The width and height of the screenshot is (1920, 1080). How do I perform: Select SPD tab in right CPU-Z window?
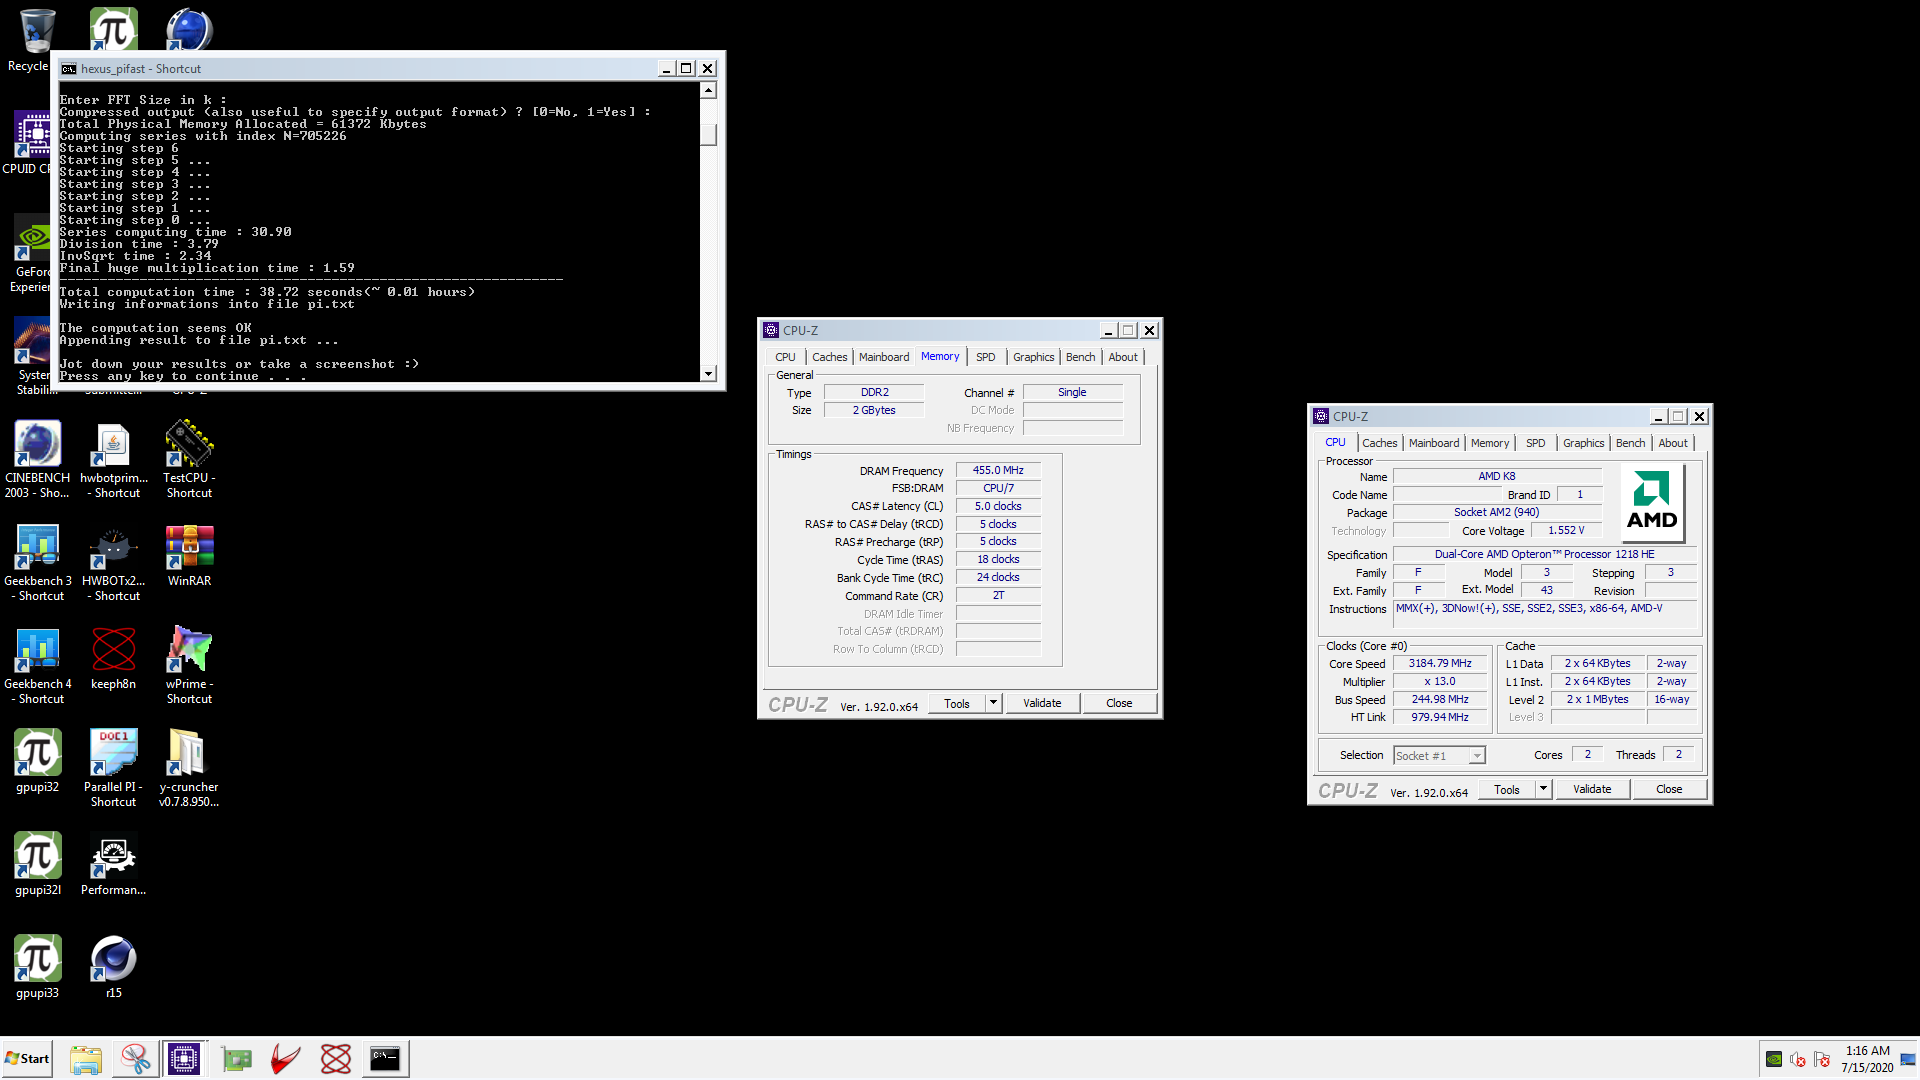(1535, 443)
